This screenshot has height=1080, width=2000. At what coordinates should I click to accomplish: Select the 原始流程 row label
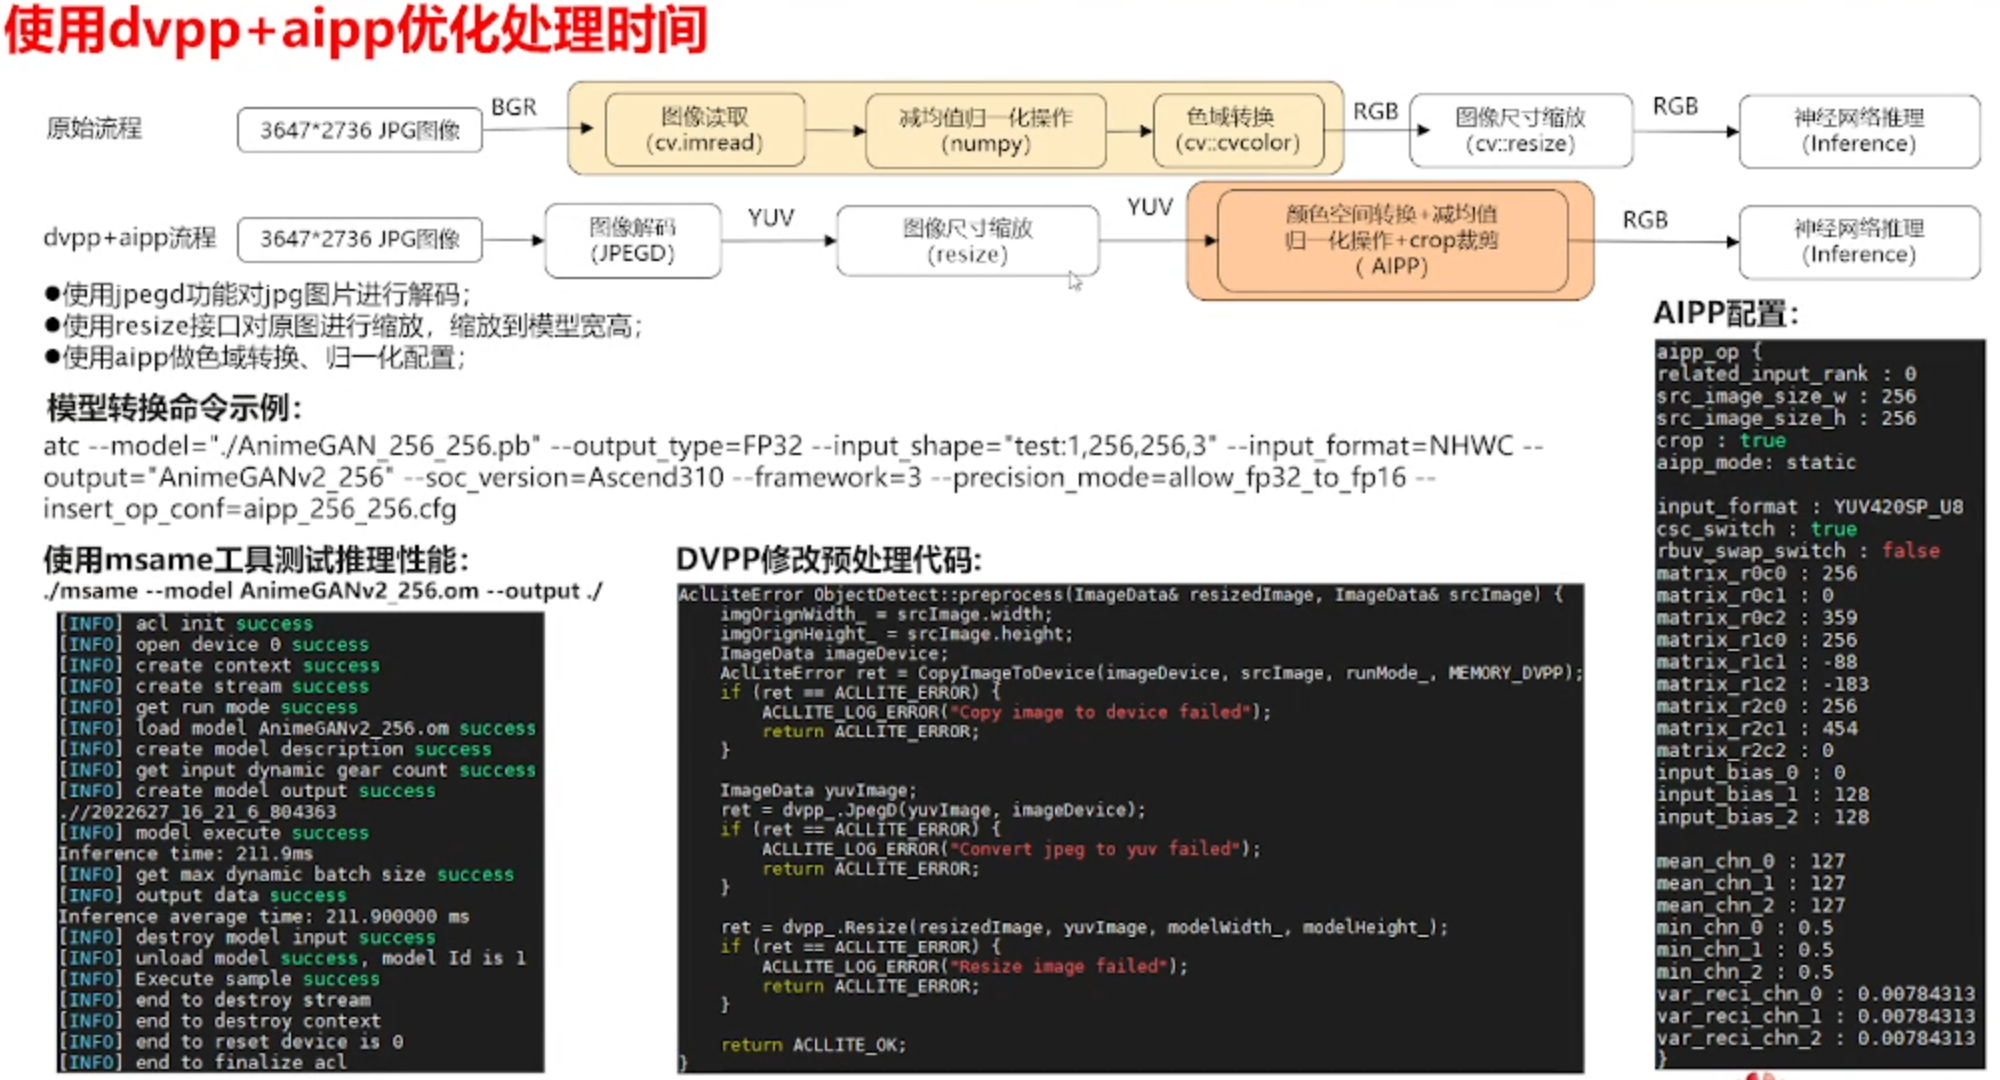pyautogui.click(x=94, y=128)
